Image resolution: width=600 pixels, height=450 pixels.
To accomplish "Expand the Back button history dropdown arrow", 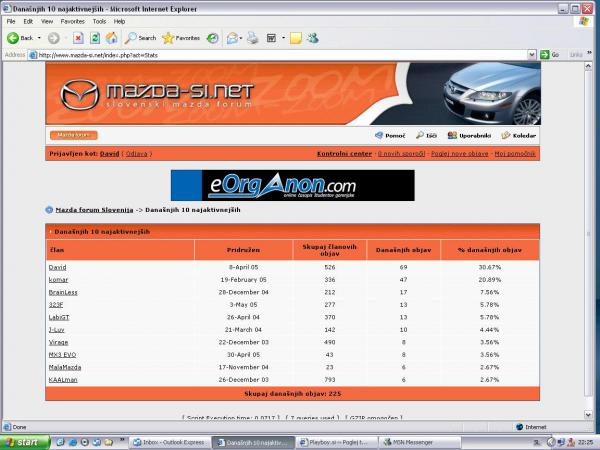I will [40, 38].
